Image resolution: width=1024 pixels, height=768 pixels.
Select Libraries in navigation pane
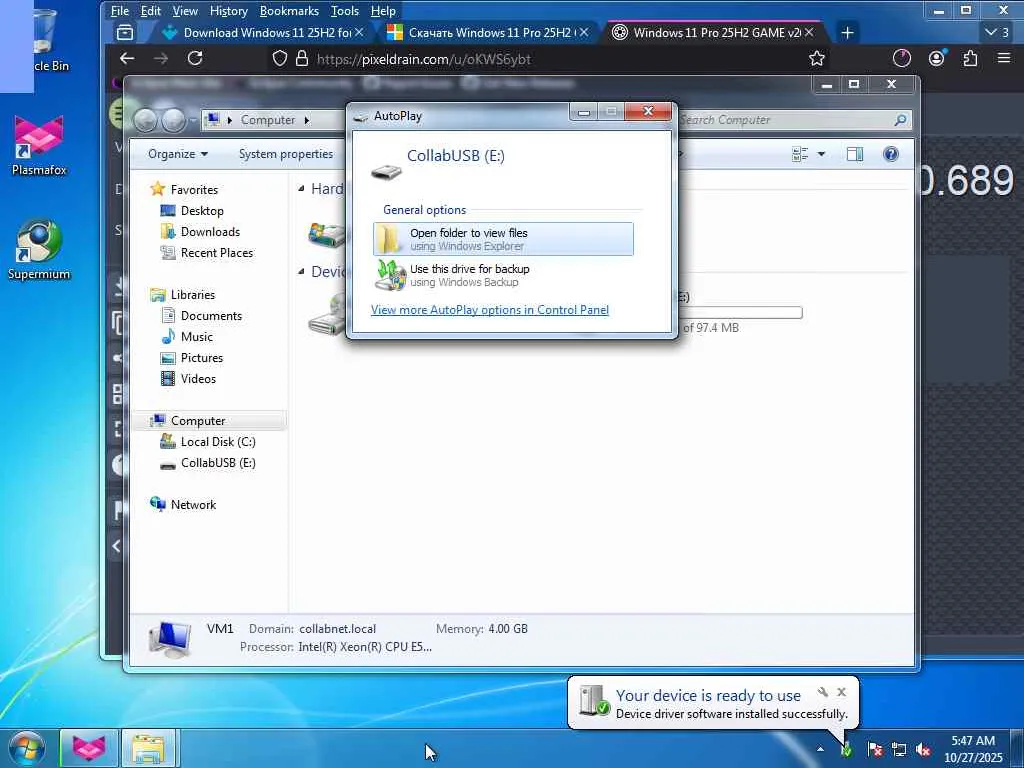193,295
